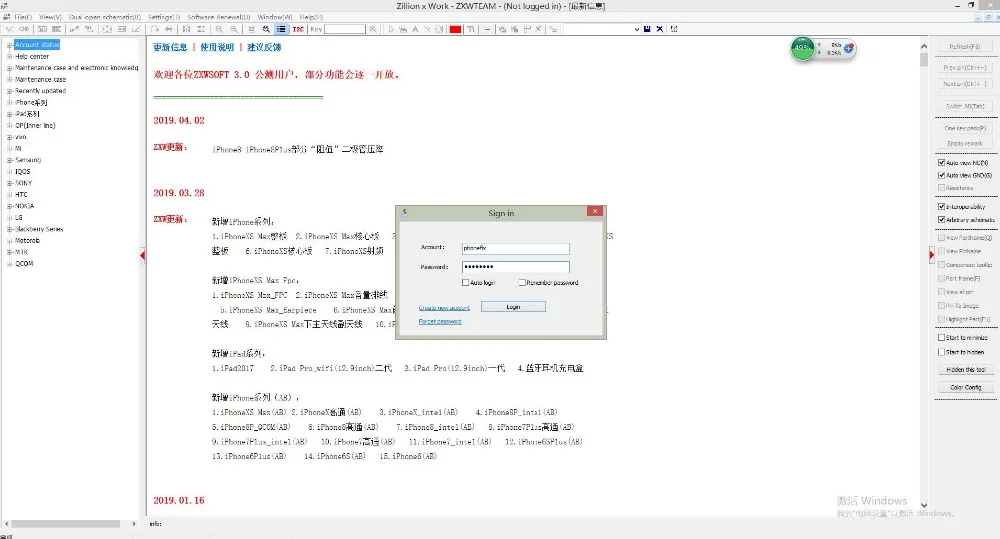Click the play arrow toolbar icon
This screenshot has height=539, width=1000.
point(391,29)
